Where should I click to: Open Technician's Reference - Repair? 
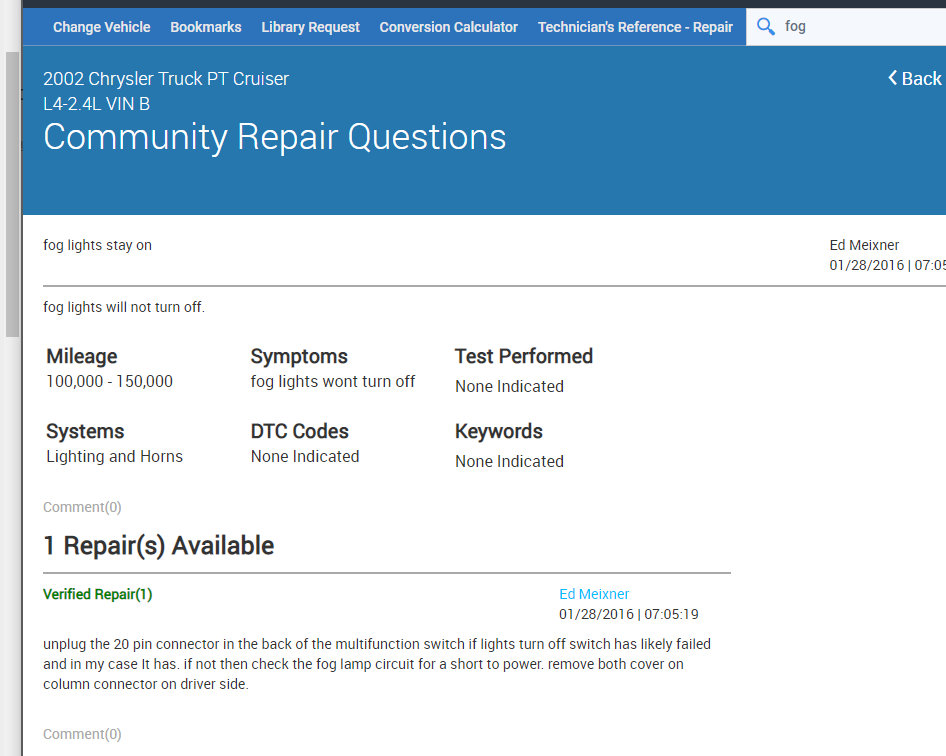click(635, 27)
